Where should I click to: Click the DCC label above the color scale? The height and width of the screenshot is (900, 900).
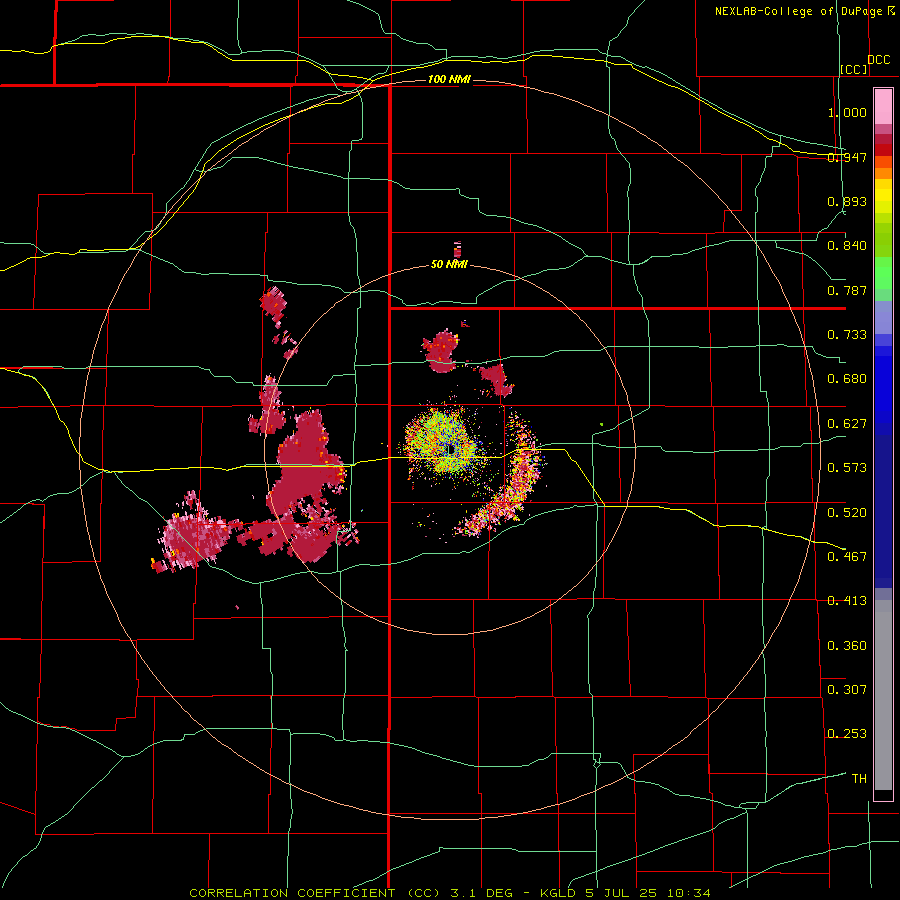[878, 60]
